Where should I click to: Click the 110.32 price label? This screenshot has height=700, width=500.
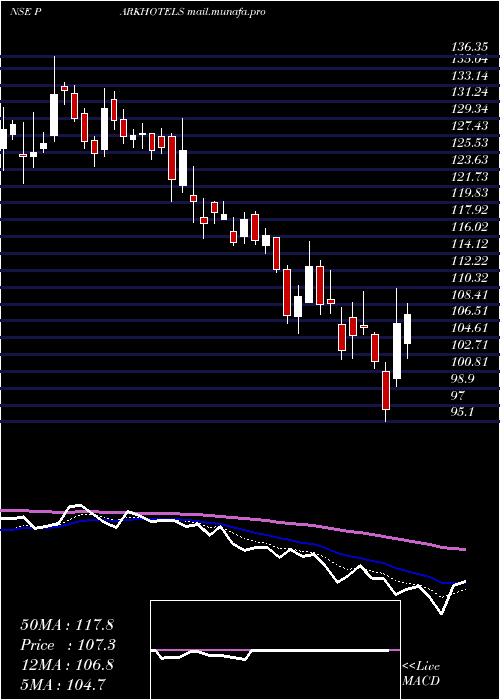pyautogui.click(x=470, y=278)
